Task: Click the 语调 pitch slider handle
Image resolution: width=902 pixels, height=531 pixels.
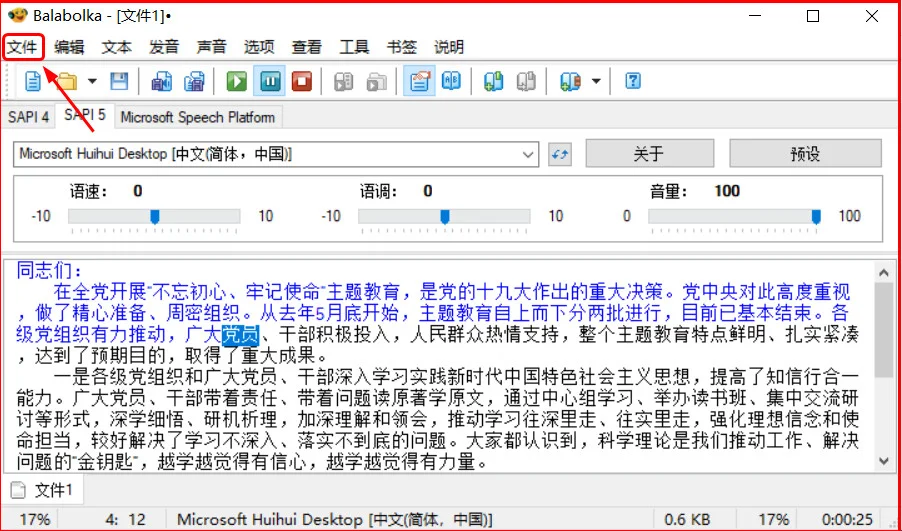Action: [445, 217]
